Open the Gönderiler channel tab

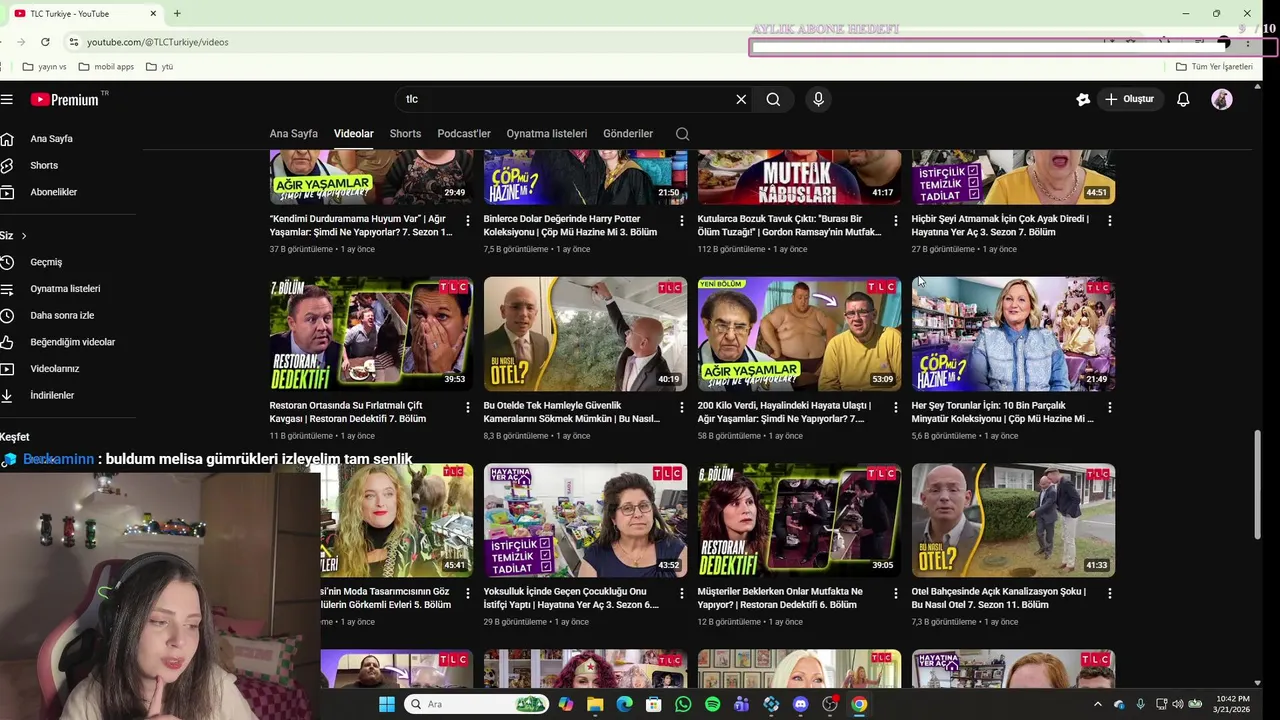click(628, 134)
